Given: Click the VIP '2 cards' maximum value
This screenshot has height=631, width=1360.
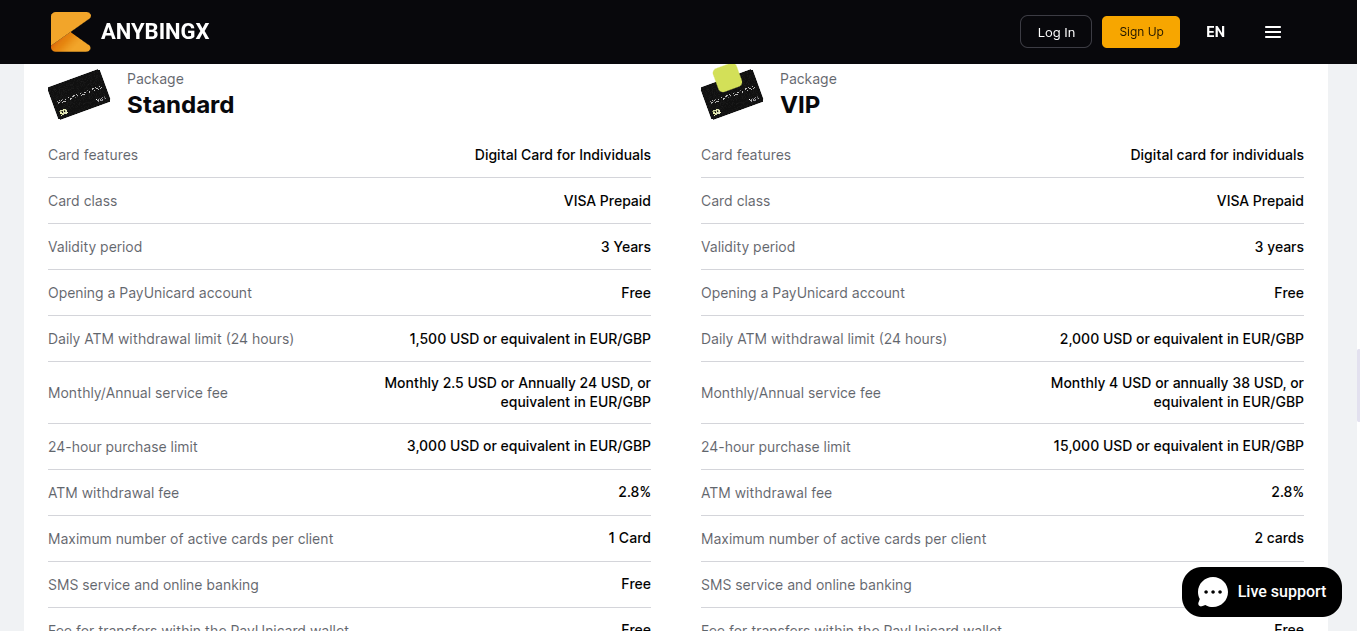Looking at the screenshot, I should 1279,538.
